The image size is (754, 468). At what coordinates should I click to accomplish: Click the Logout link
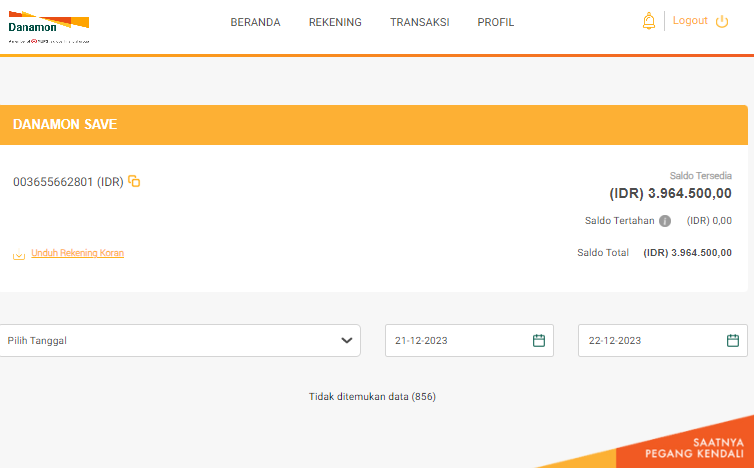[x=690, y=21]
